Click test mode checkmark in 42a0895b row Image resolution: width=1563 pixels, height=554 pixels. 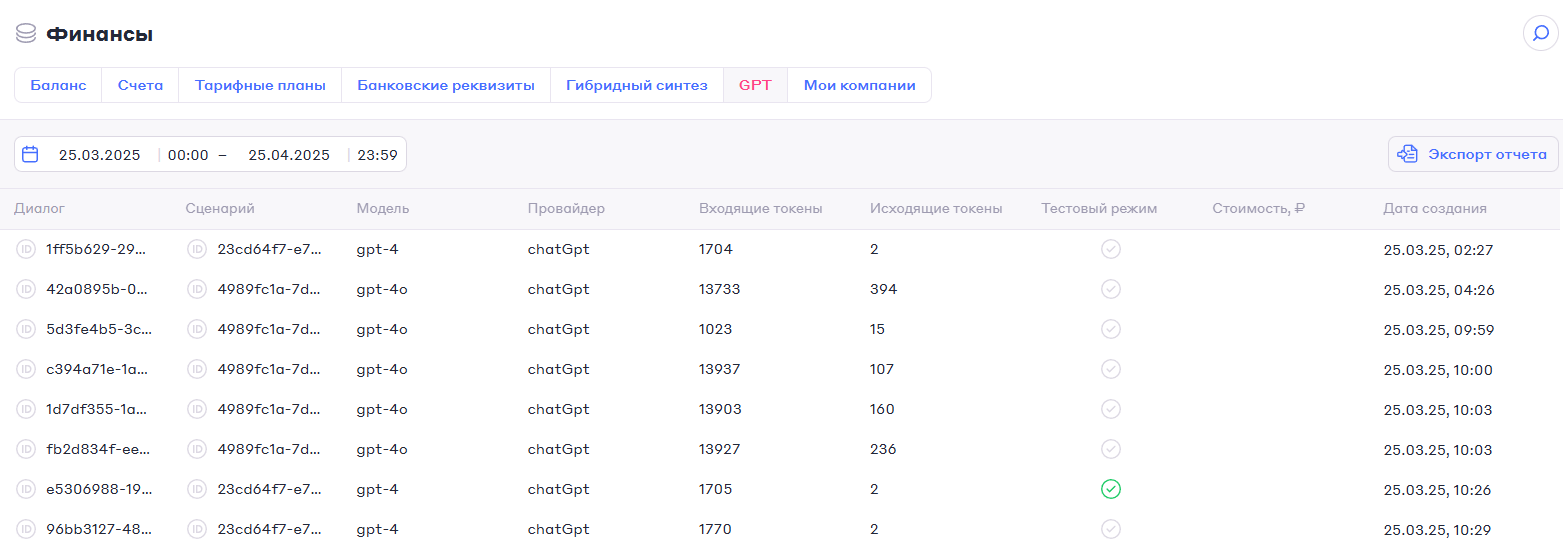1110,289
